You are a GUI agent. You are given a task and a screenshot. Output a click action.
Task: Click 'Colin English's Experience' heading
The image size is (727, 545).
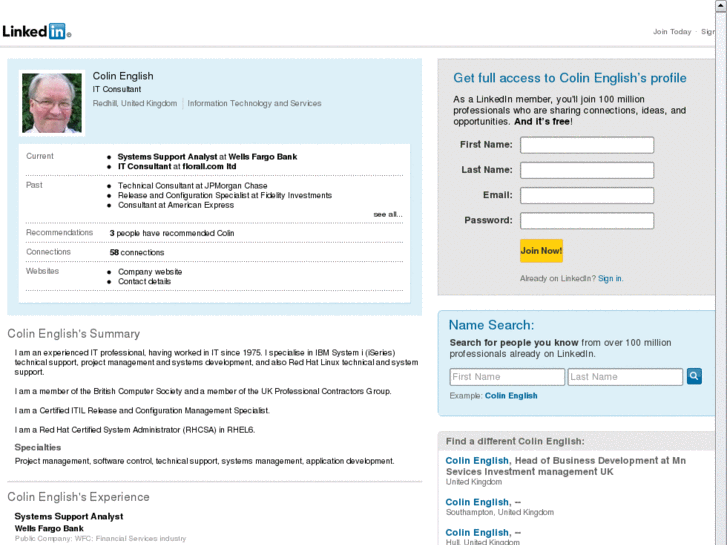pyautogui.click(x=78, y=497)
